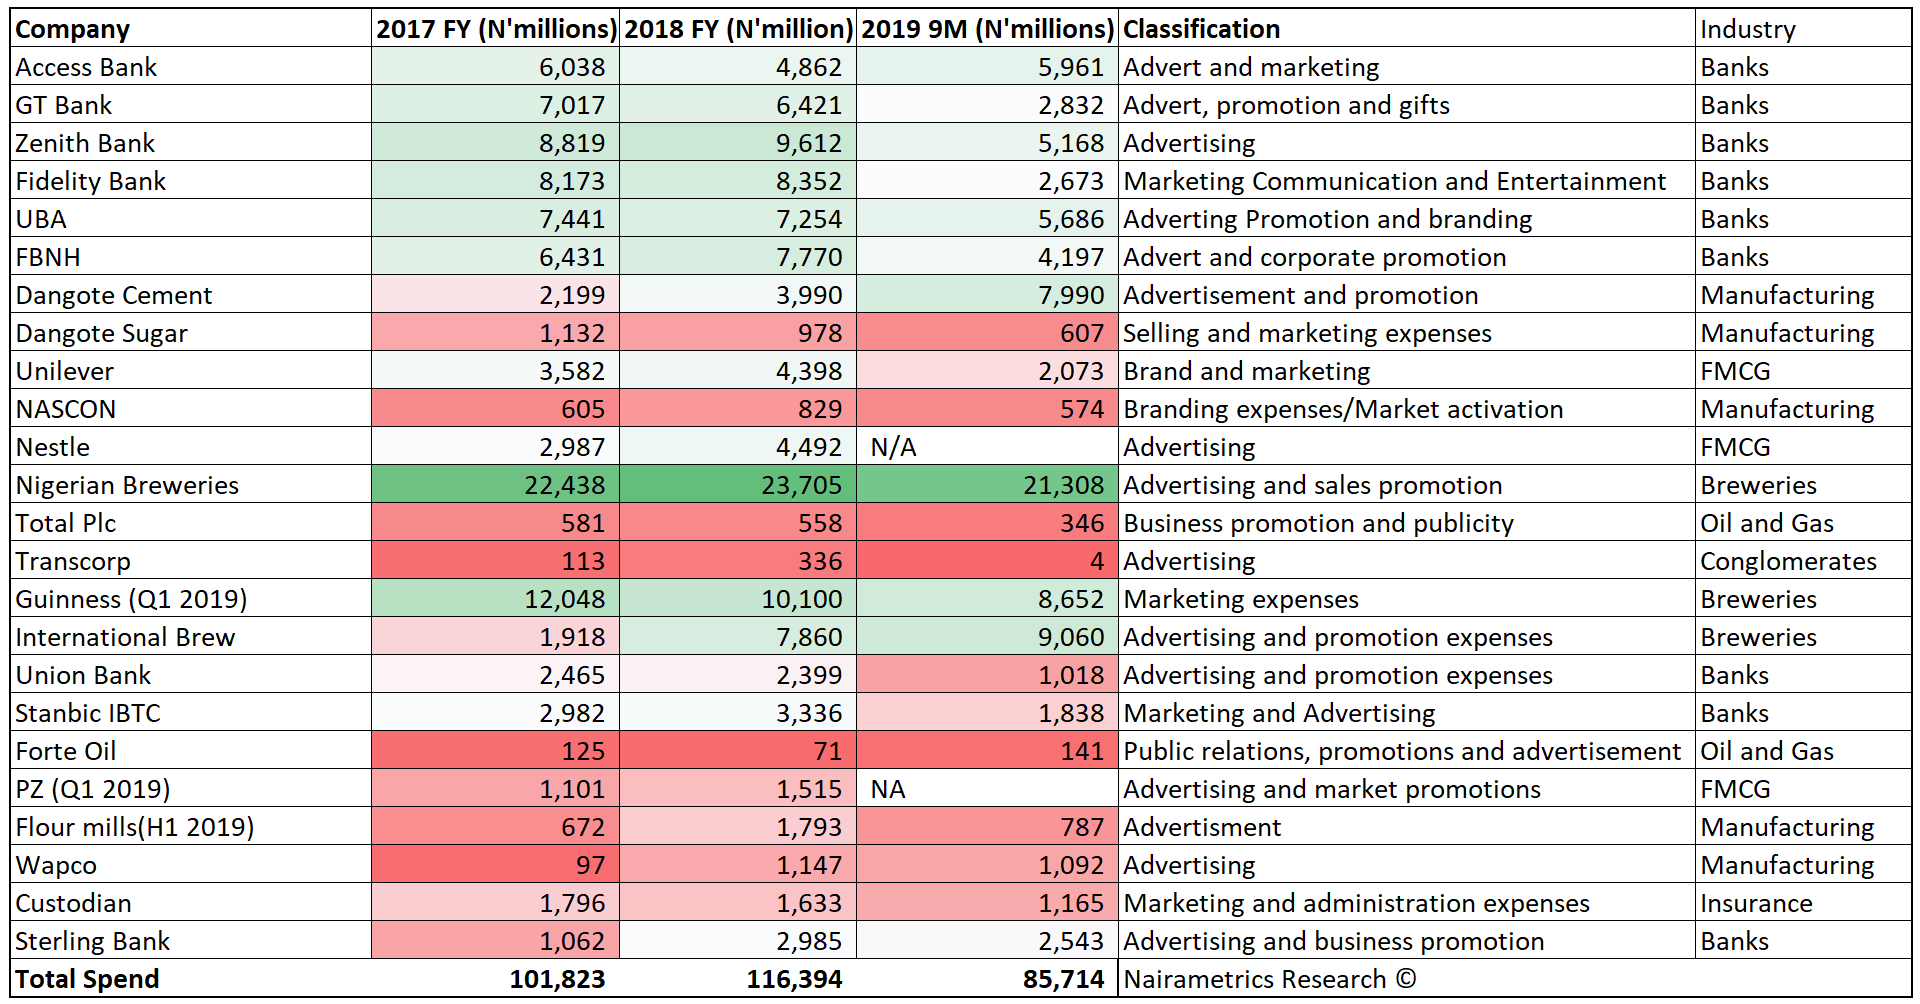Click 'Public relations, promotions and advertisement' cell
1920x1004 pixels.
1406,751
